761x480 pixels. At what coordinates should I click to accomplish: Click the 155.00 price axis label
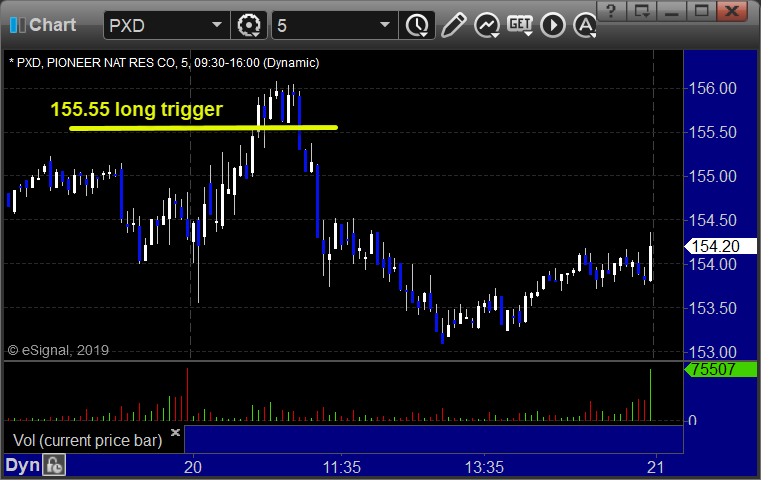click(x=712, y=176)
